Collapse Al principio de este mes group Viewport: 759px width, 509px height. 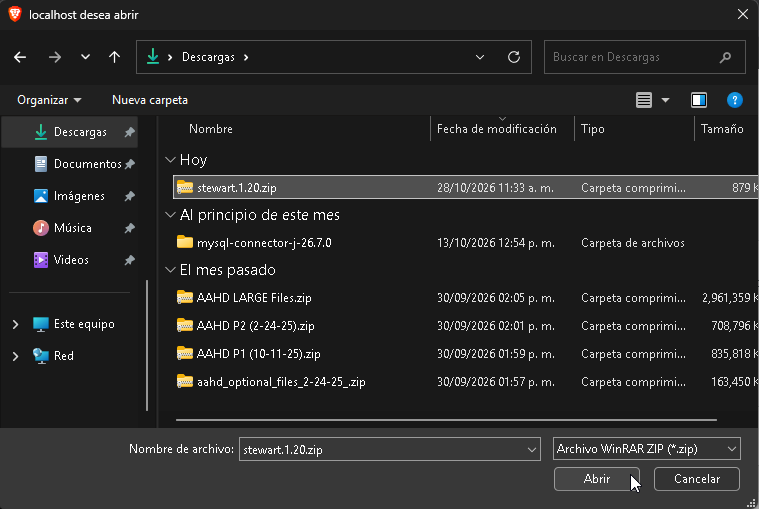[170, 215]
